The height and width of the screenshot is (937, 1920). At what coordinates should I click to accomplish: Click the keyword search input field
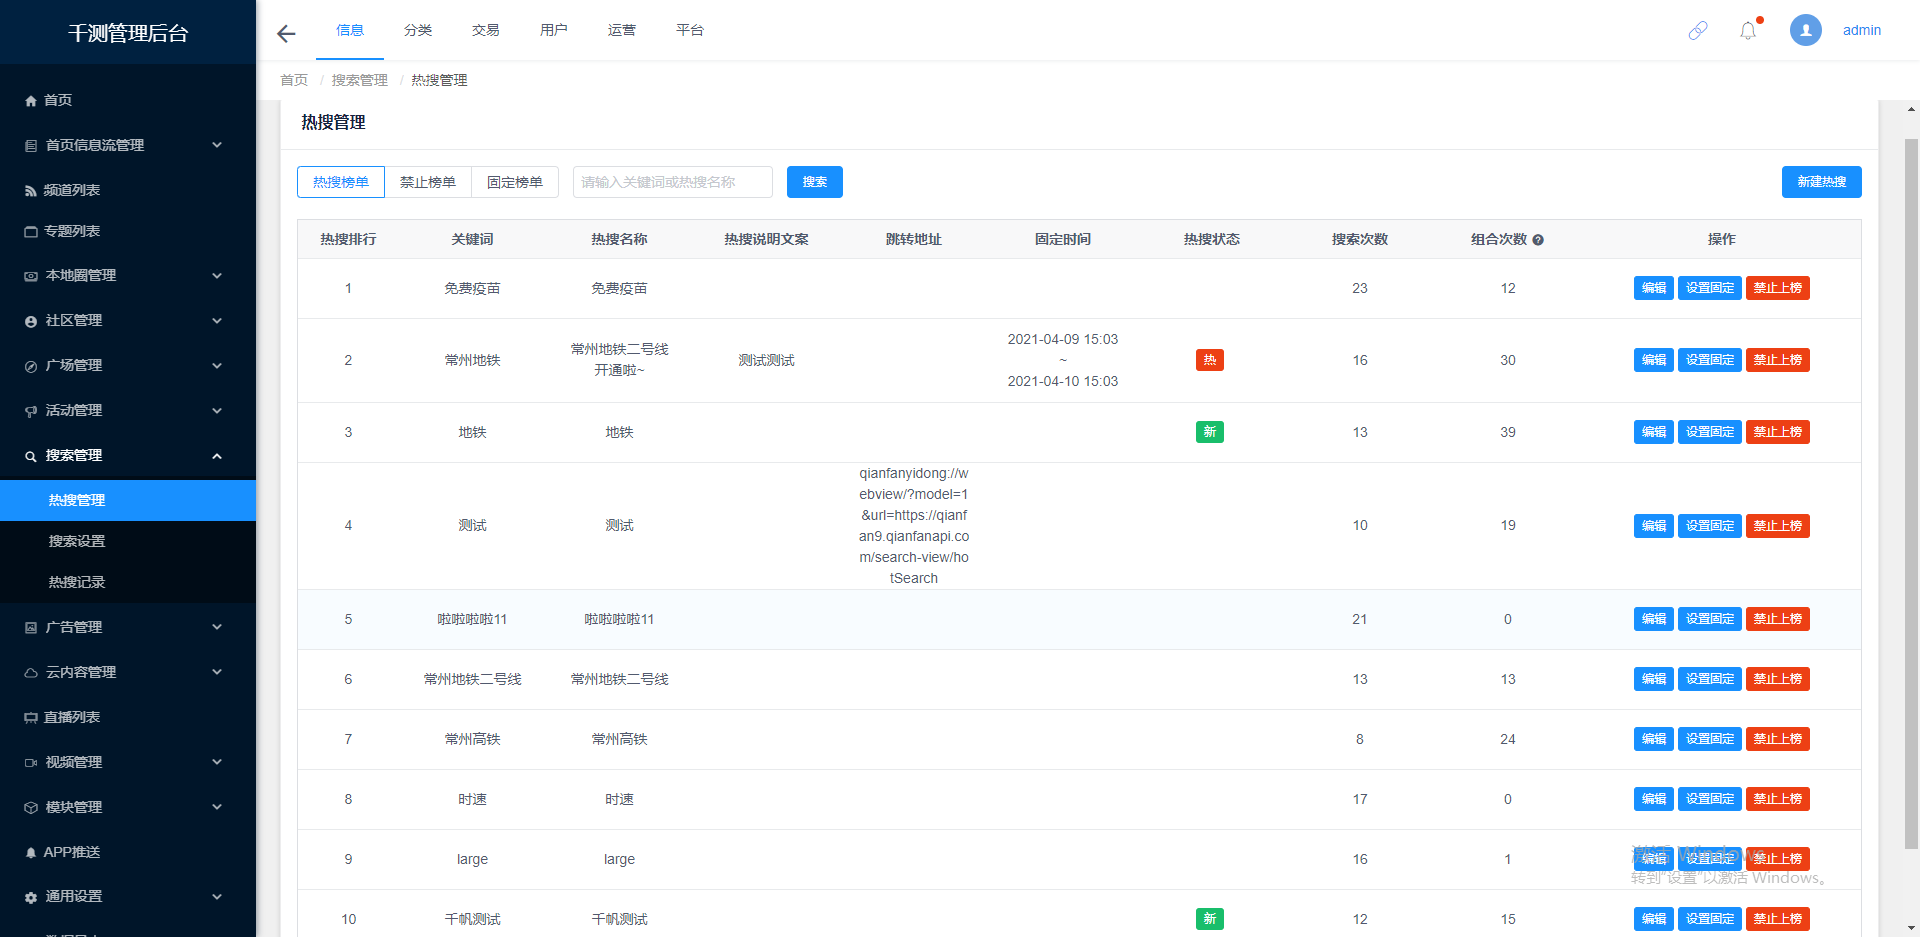coord(673,182)
